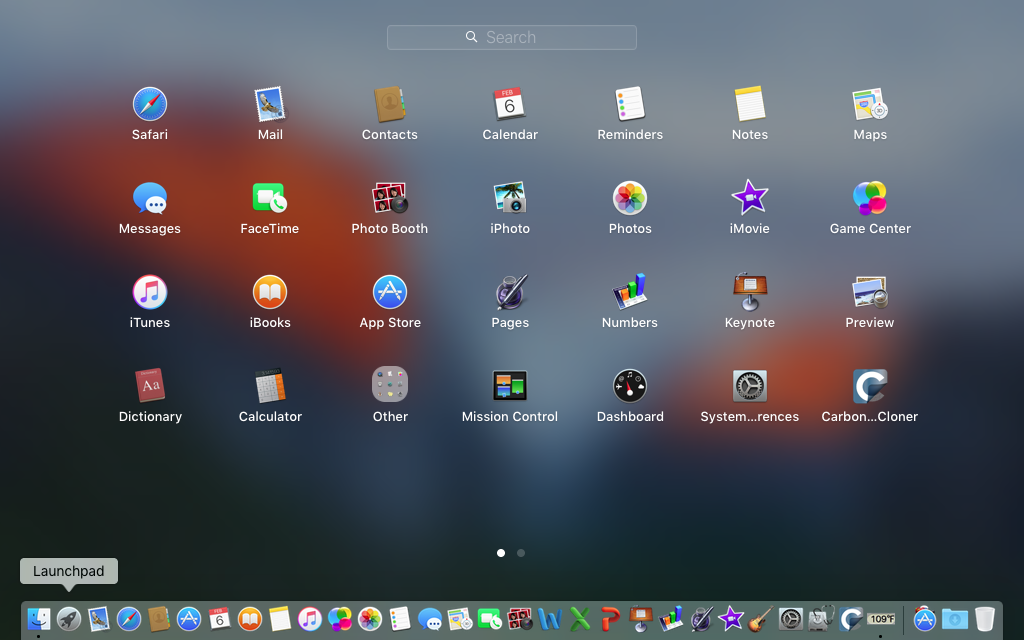Open the Calculator app
Screen dimensions: 1024x640
click(270, 386)
